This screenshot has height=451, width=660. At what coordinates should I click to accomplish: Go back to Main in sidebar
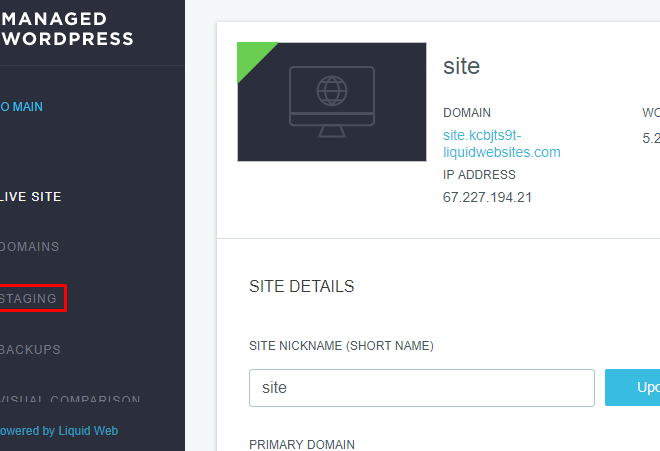tap(21, 107)
